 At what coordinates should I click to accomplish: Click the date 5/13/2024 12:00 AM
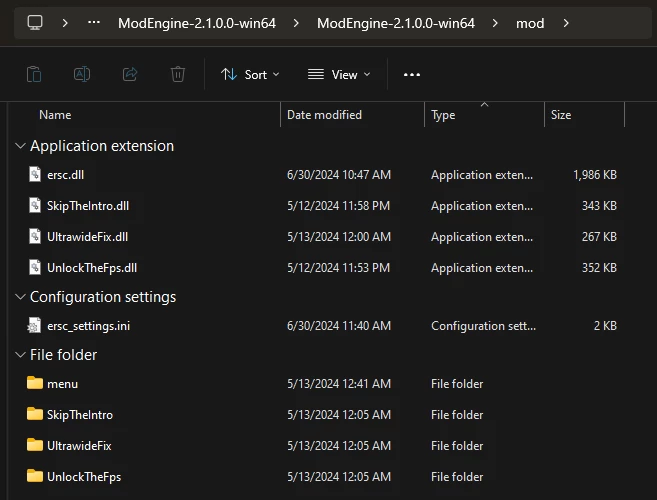[x=339, y=237]
